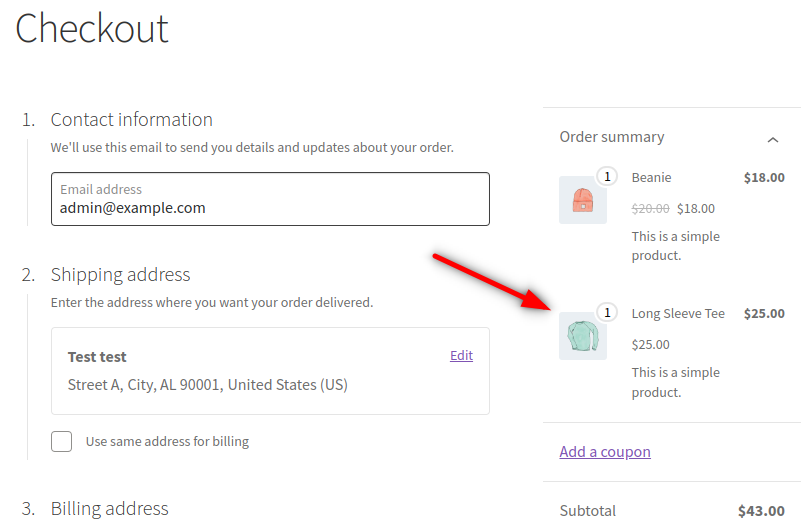Click the Long Sleeve Tee $25.00 line total

(x=764, y=313)
